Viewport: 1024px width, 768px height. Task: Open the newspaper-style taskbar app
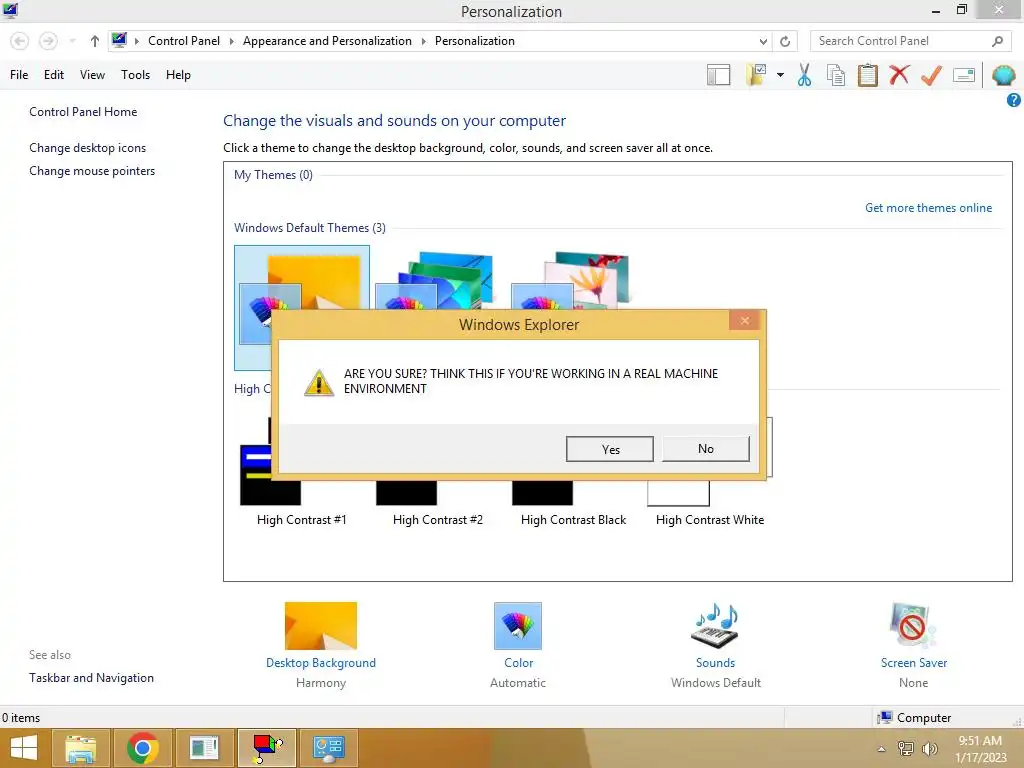(204, 748)
